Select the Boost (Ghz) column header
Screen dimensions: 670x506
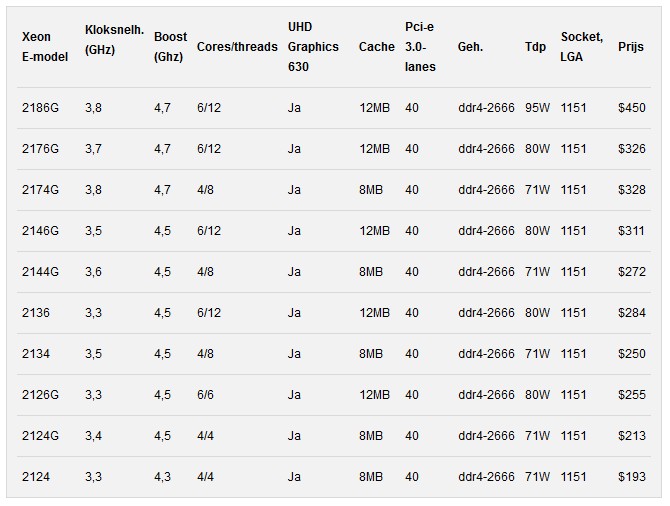click(170, 47)
